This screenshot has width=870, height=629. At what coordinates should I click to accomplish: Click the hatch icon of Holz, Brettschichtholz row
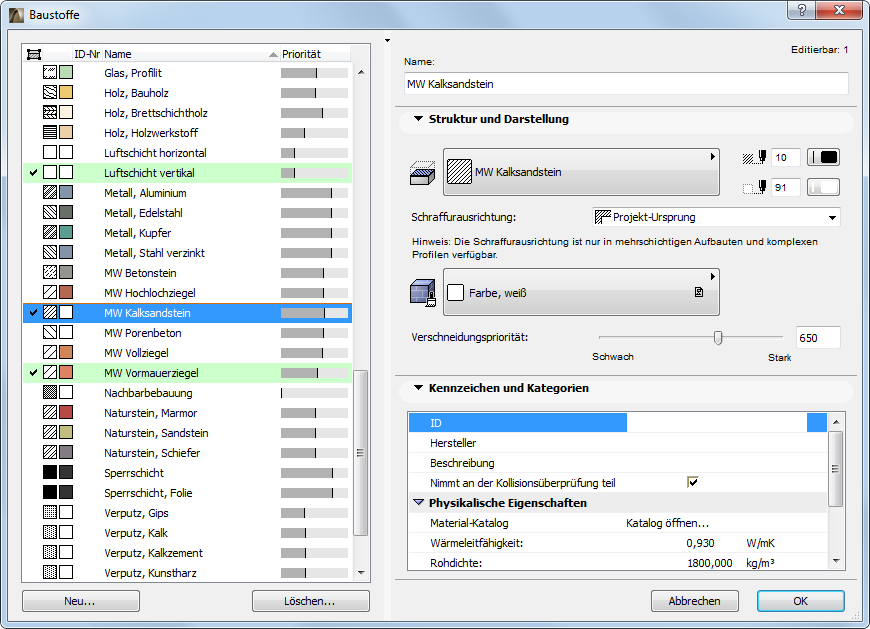(50, 113)
